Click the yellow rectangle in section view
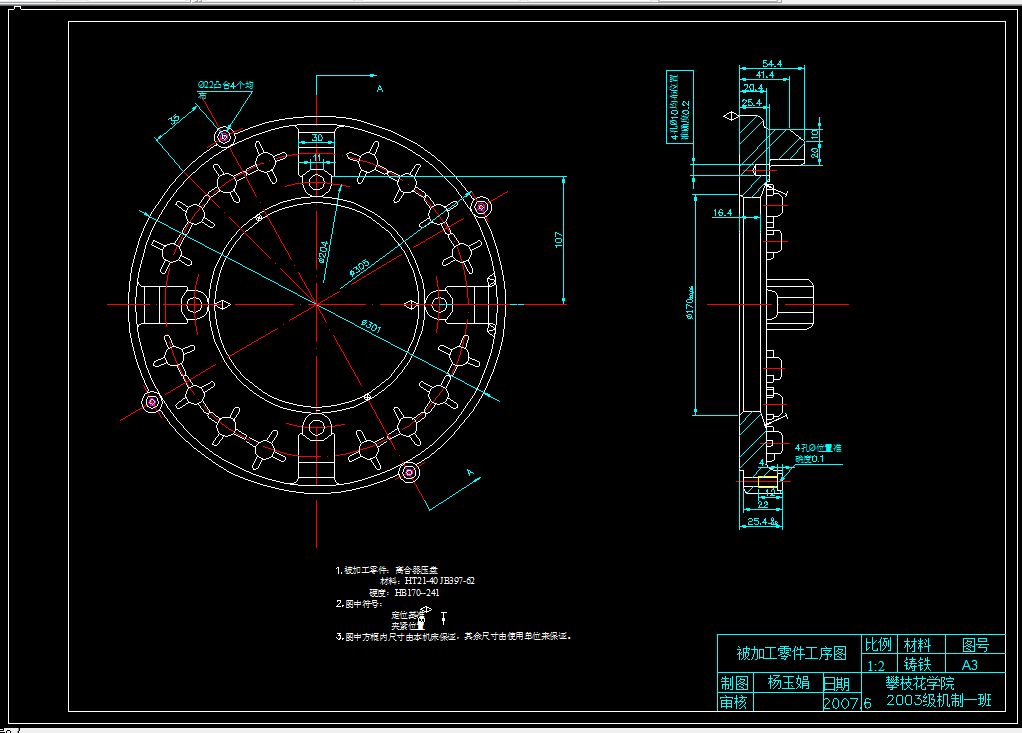This screenshot has width=1022, height=733. click(x=768, y=482)
